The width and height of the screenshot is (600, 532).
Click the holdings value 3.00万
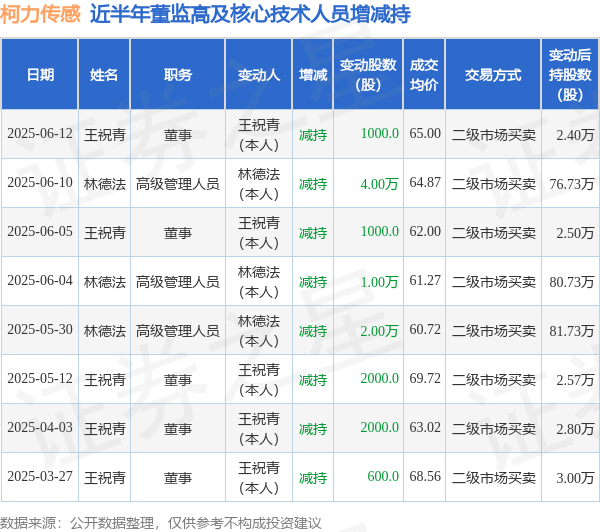click(x=575, y=478)
